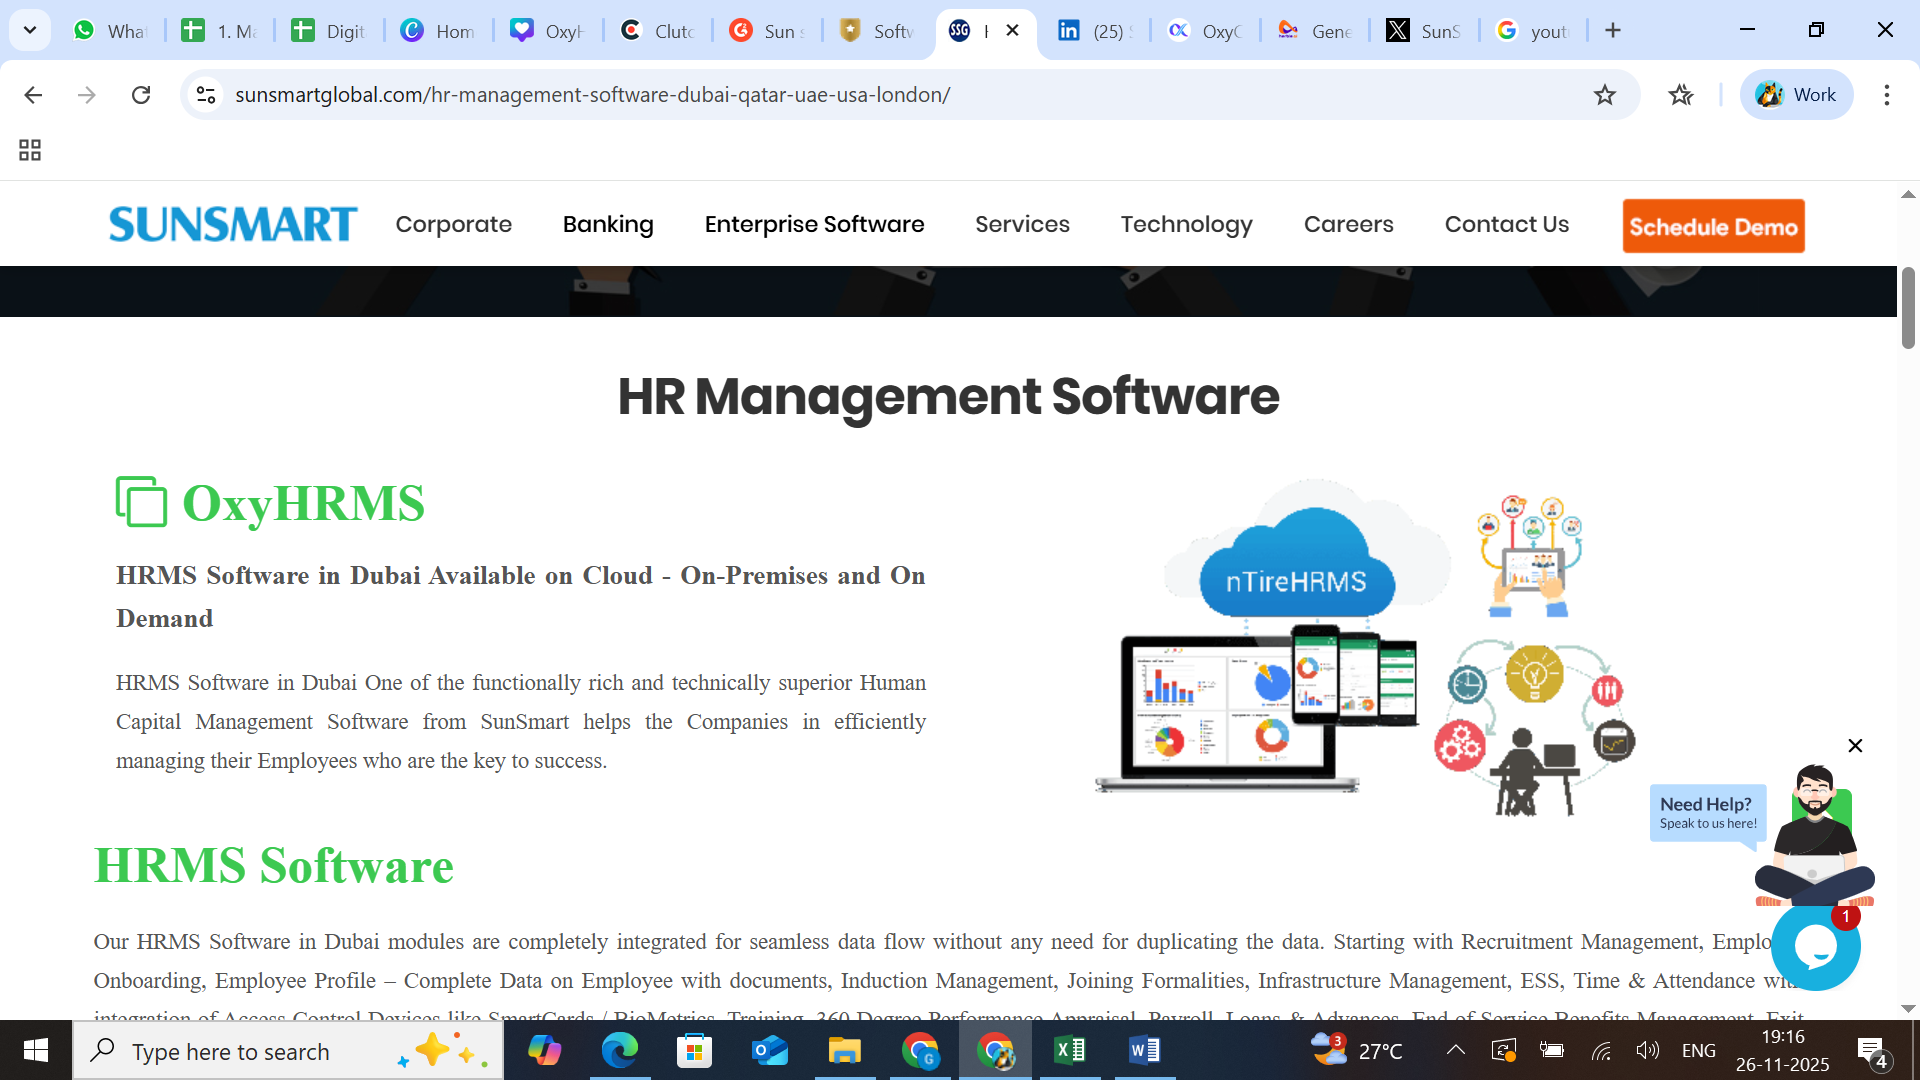1920x1080 pixels.
Task: Open the Careers page link
Action: [1348, 224]
